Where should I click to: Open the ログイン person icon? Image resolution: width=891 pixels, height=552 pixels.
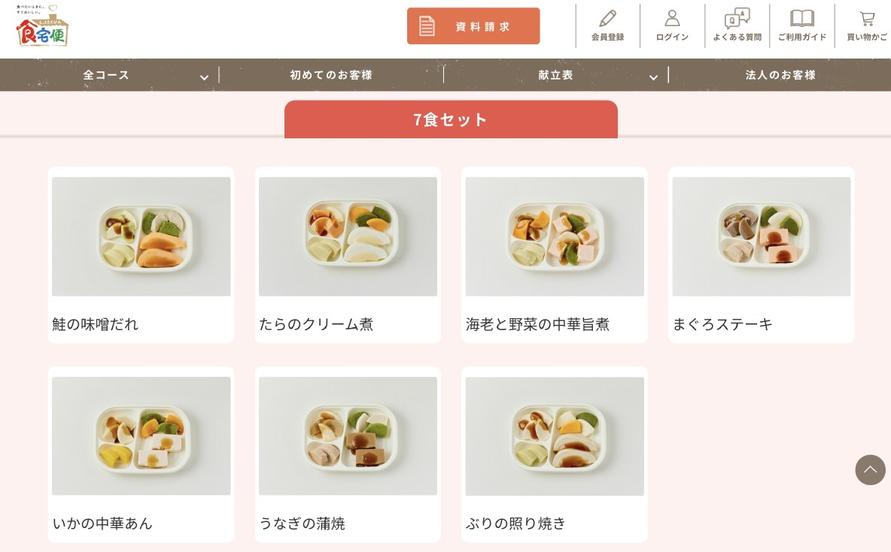(x=672, y=18)
